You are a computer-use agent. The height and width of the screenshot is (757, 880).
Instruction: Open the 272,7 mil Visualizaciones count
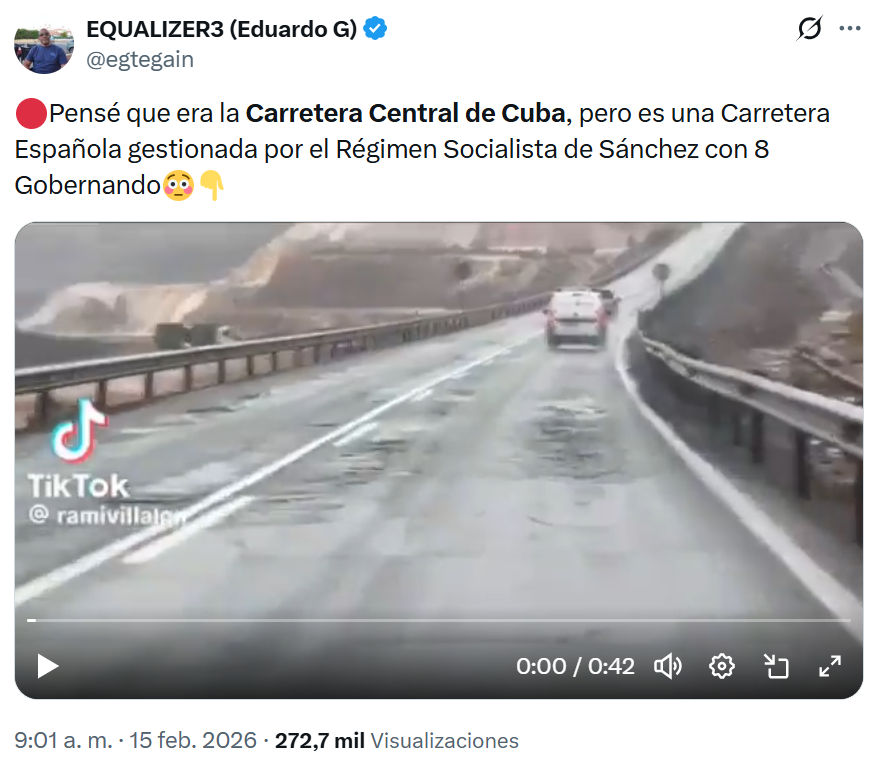pyautogui.click(x=396, y=740)
